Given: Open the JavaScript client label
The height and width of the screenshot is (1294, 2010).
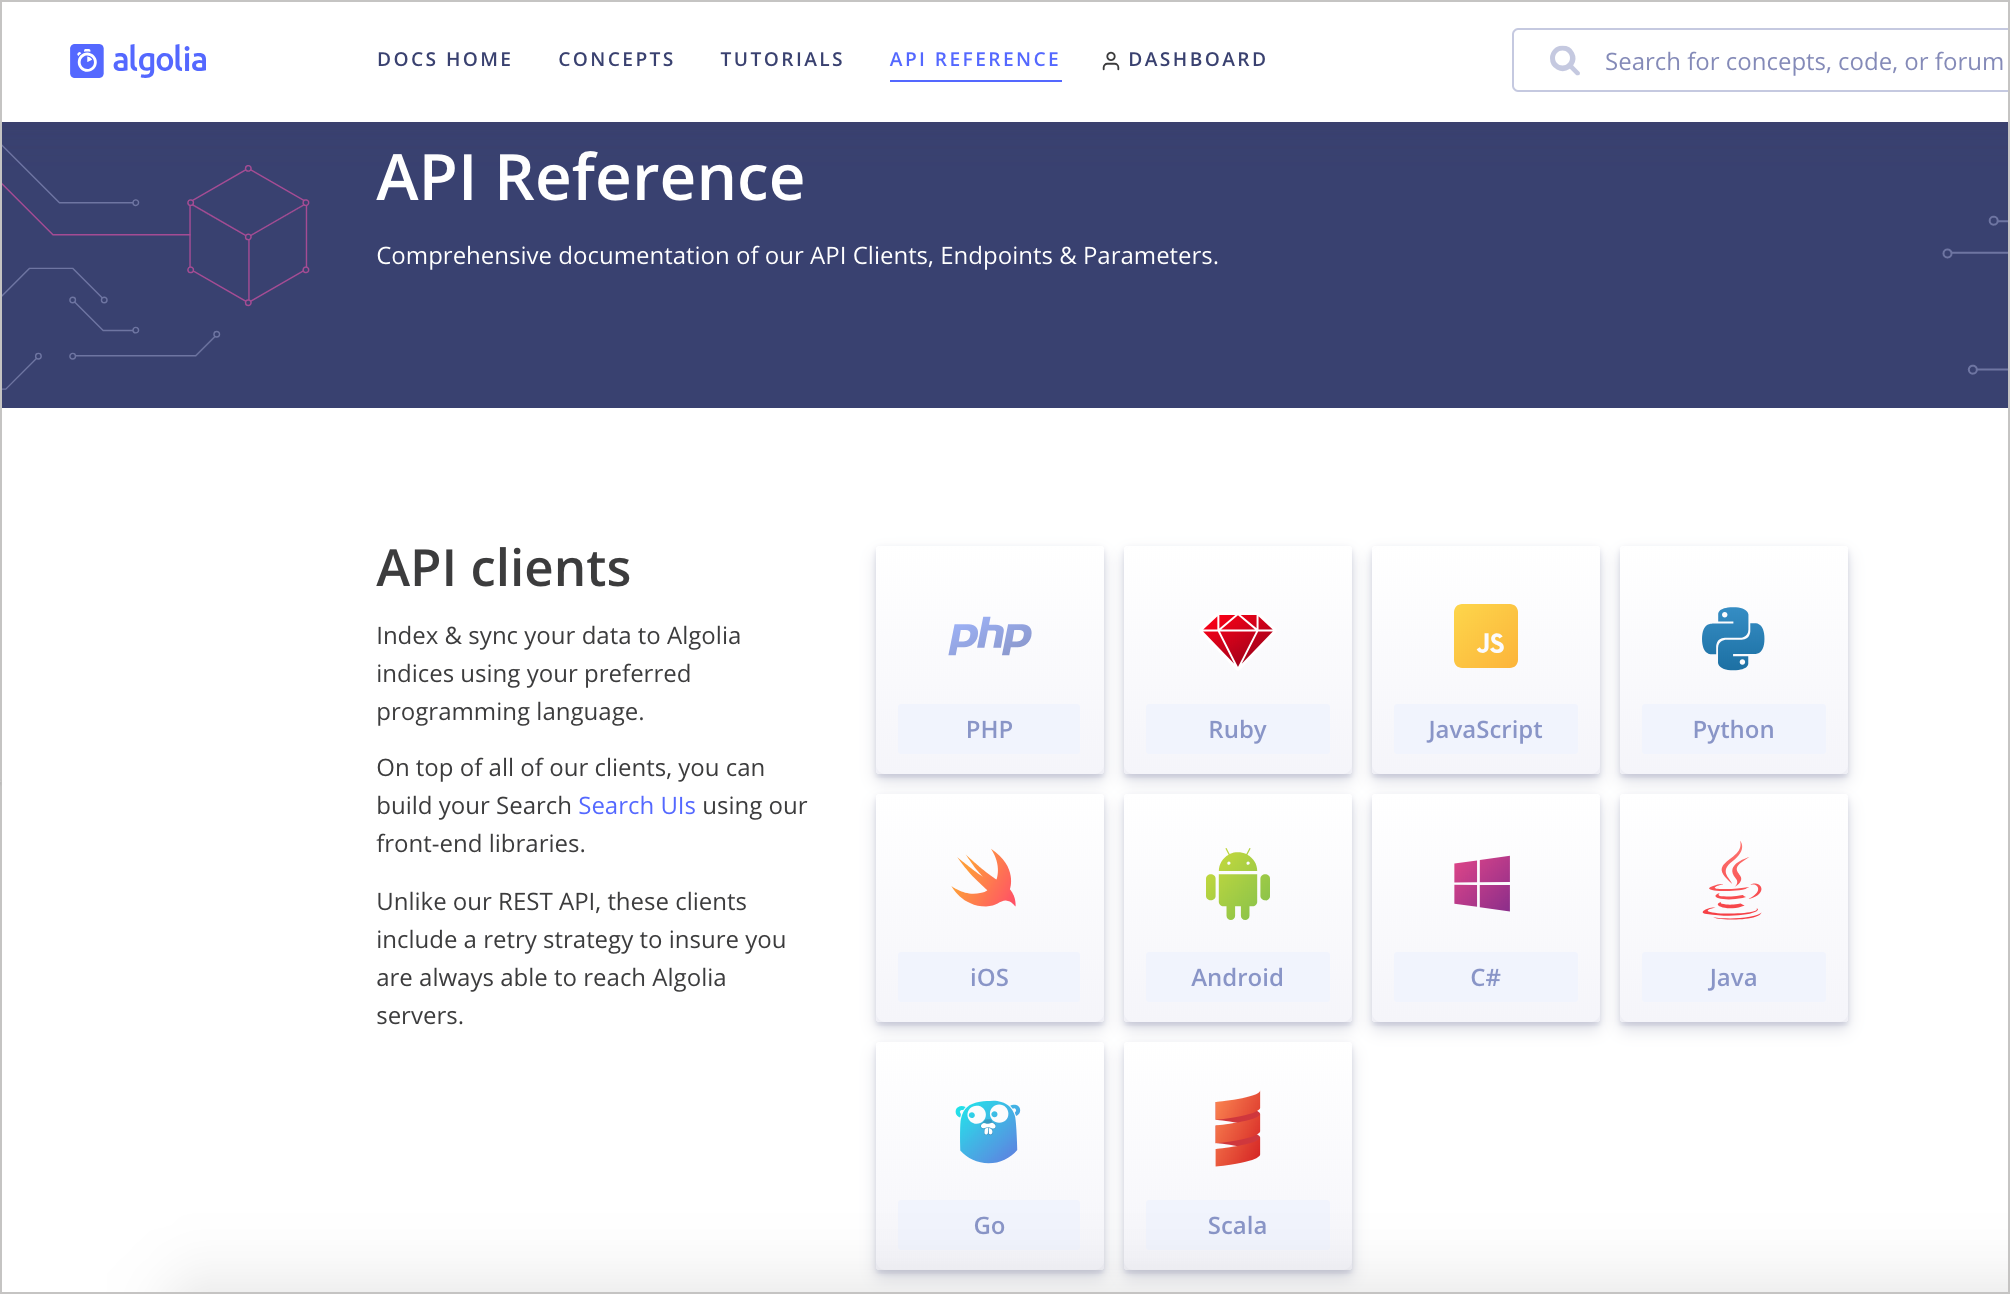Looking at the screenshot, I should [x=1486, y=729].
